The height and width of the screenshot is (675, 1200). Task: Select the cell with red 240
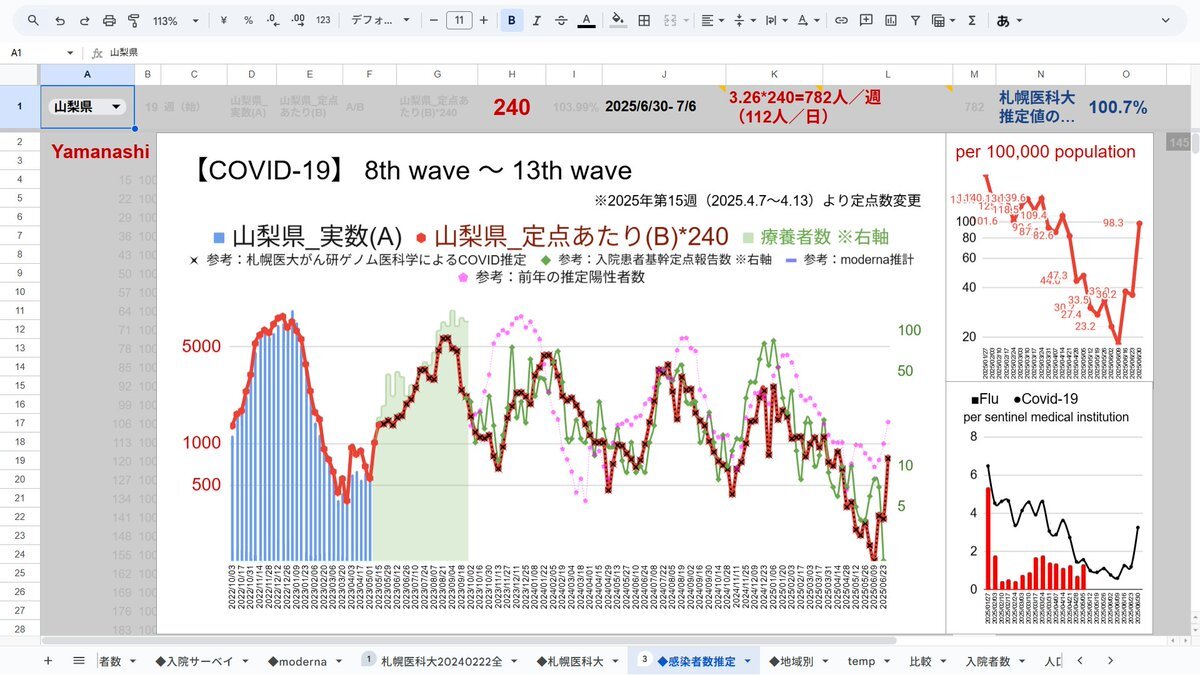click(x=511, y=107)
